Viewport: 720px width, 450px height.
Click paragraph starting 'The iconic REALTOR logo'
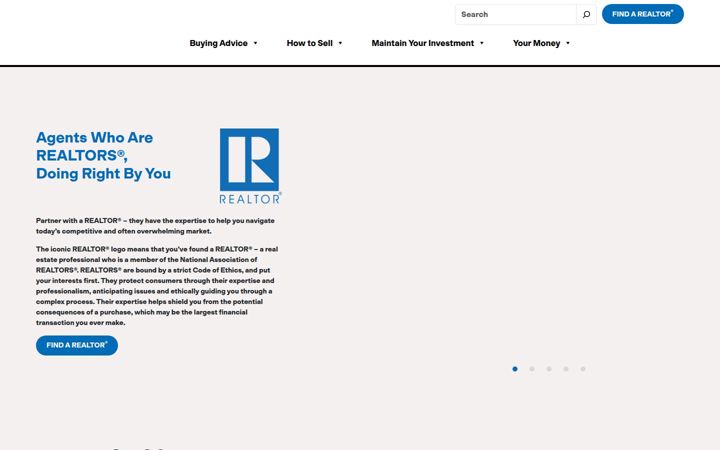157,286
